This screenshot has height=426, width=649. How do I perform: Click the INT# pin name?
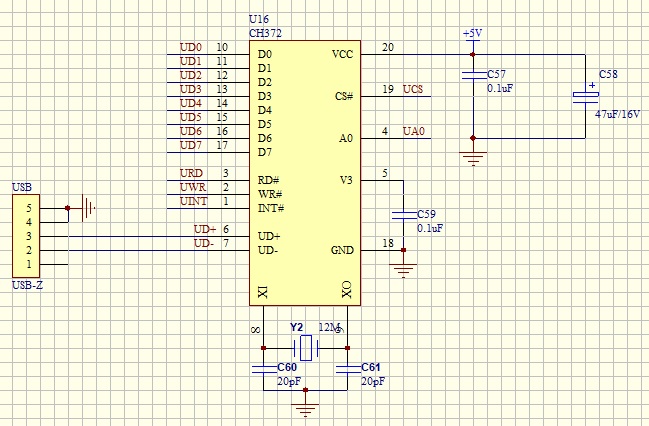click(x=271, y=208)
